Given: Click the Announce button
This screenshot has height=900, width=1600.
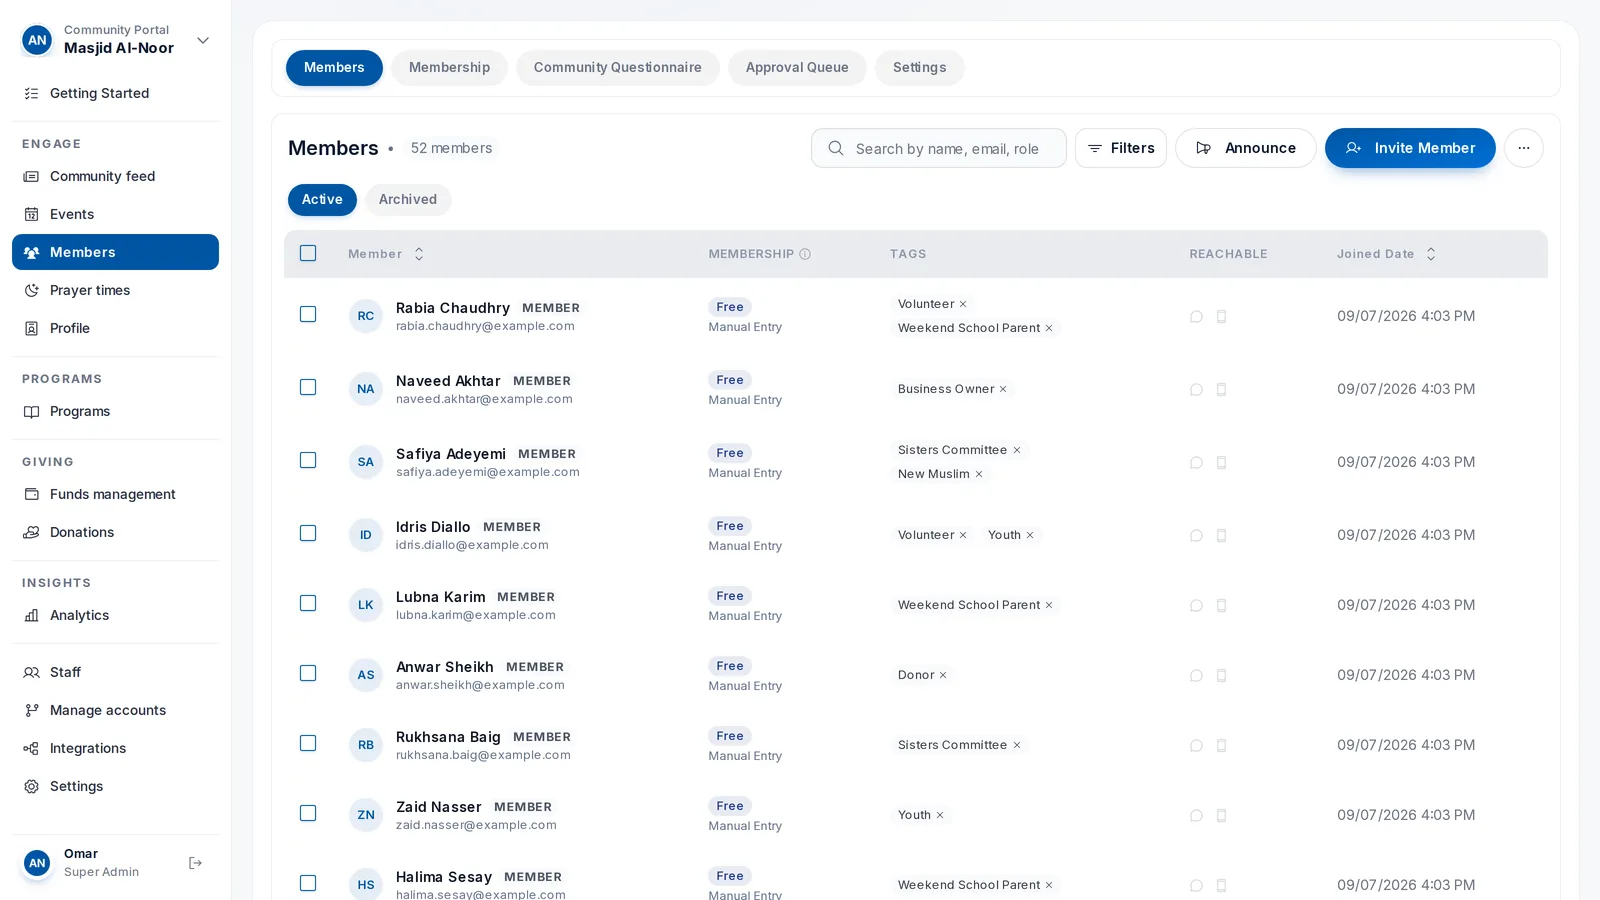Looking at the screenshot, I should coord(1246,148).
